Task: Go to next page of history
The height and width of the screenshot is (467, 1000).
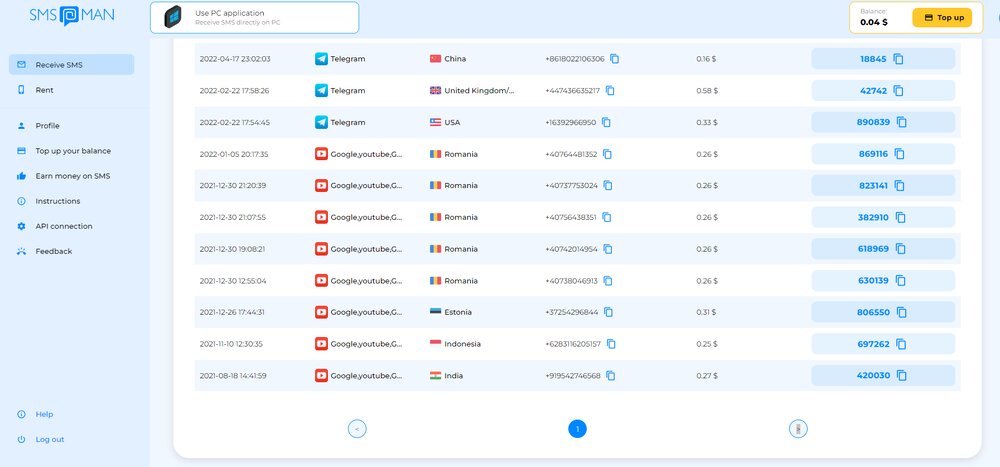Action: pyautogui.click(x=798, y=429)
